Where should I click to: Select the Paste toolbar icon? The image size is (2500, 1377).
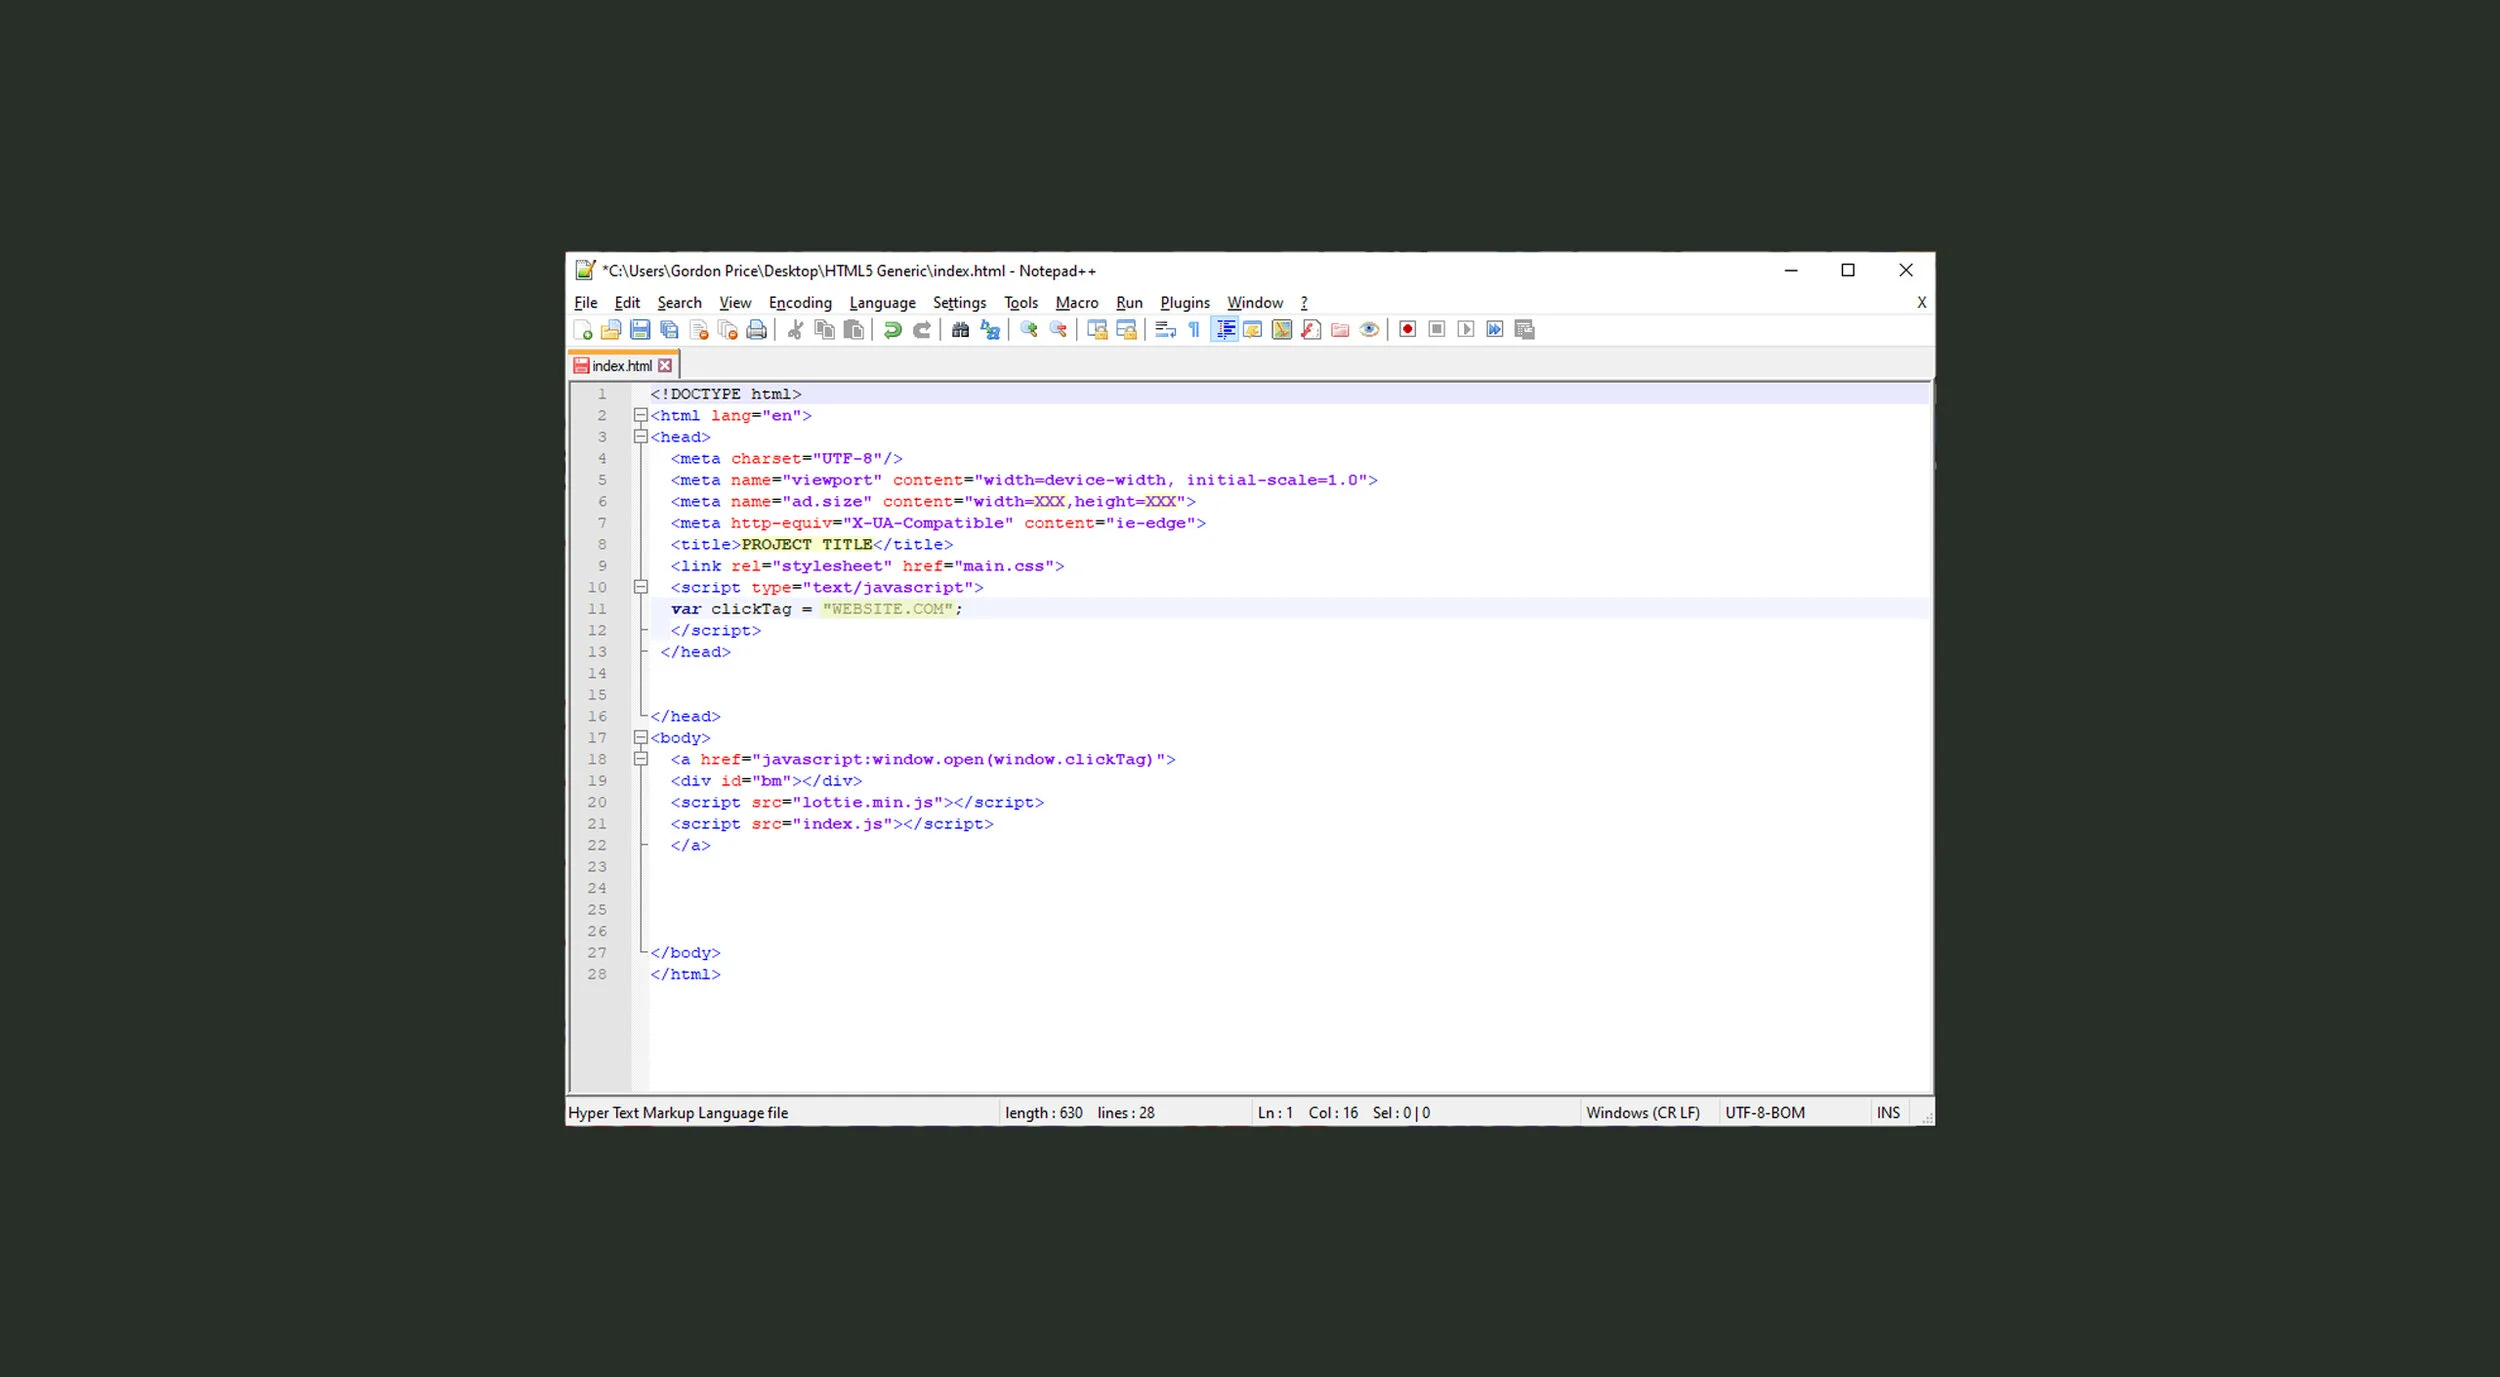(851, 329)
